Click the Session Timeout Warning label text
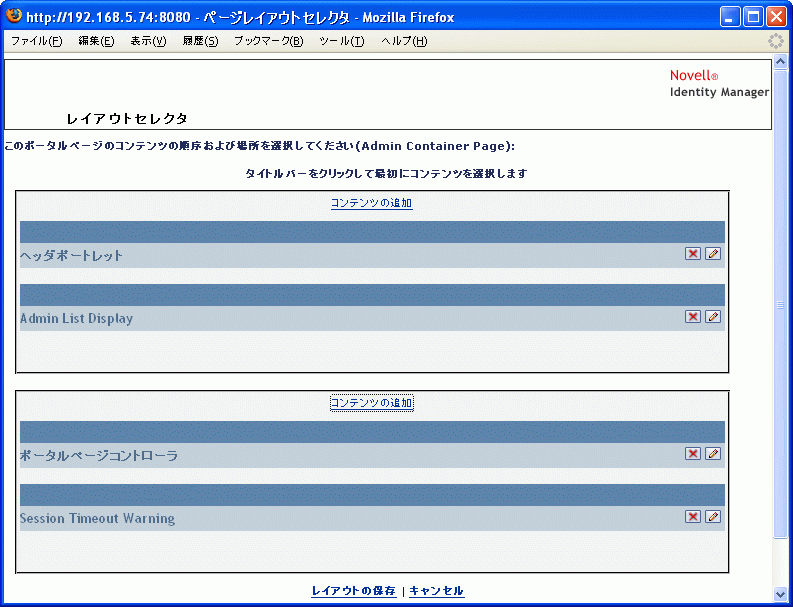The image size is (793, 607). tap(97, 518)
